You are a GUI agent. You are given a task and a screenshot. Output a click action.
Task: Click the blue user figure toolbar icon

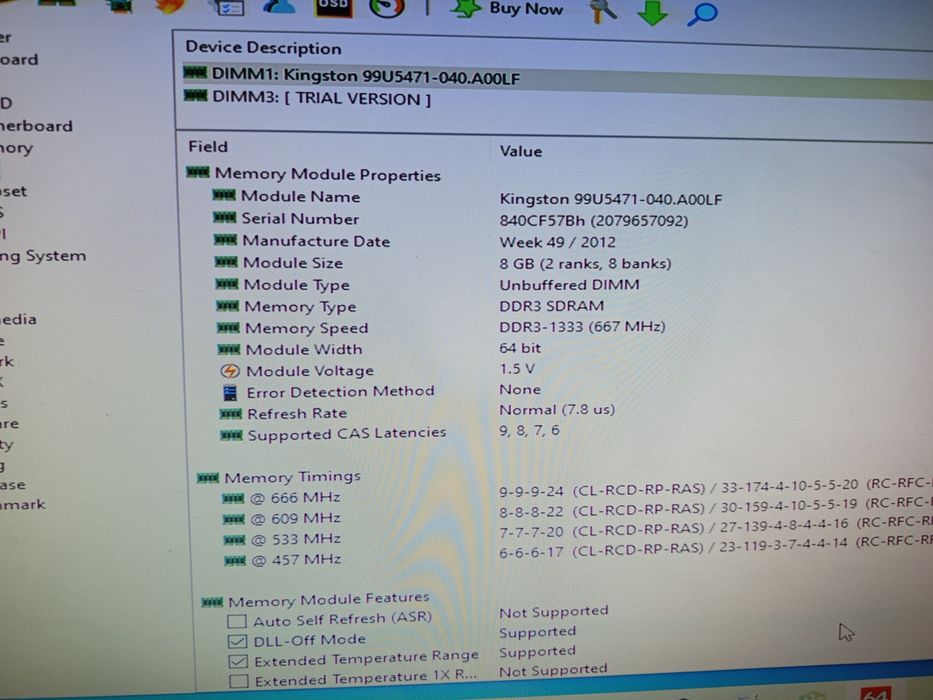point(278,7)
